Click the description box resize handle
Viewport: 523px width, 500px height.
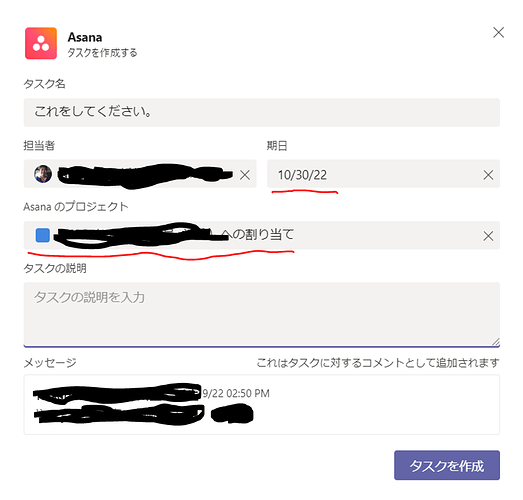tap(496, 342)
